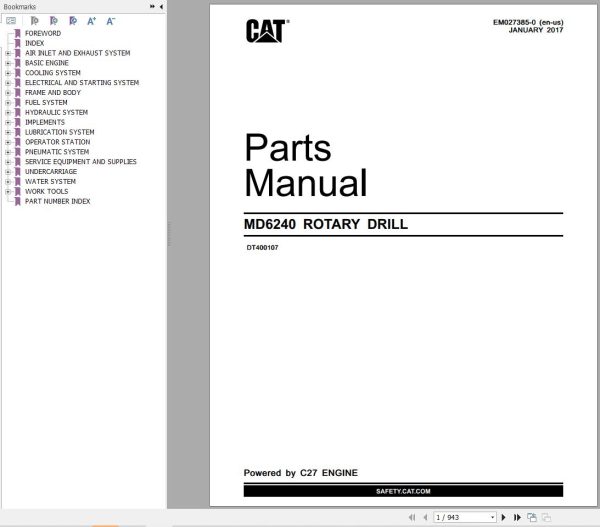The height and width of the screenshot is (527, 600).
Task: Click the previous view icon in navigation bar
Action: pos(532,517)
